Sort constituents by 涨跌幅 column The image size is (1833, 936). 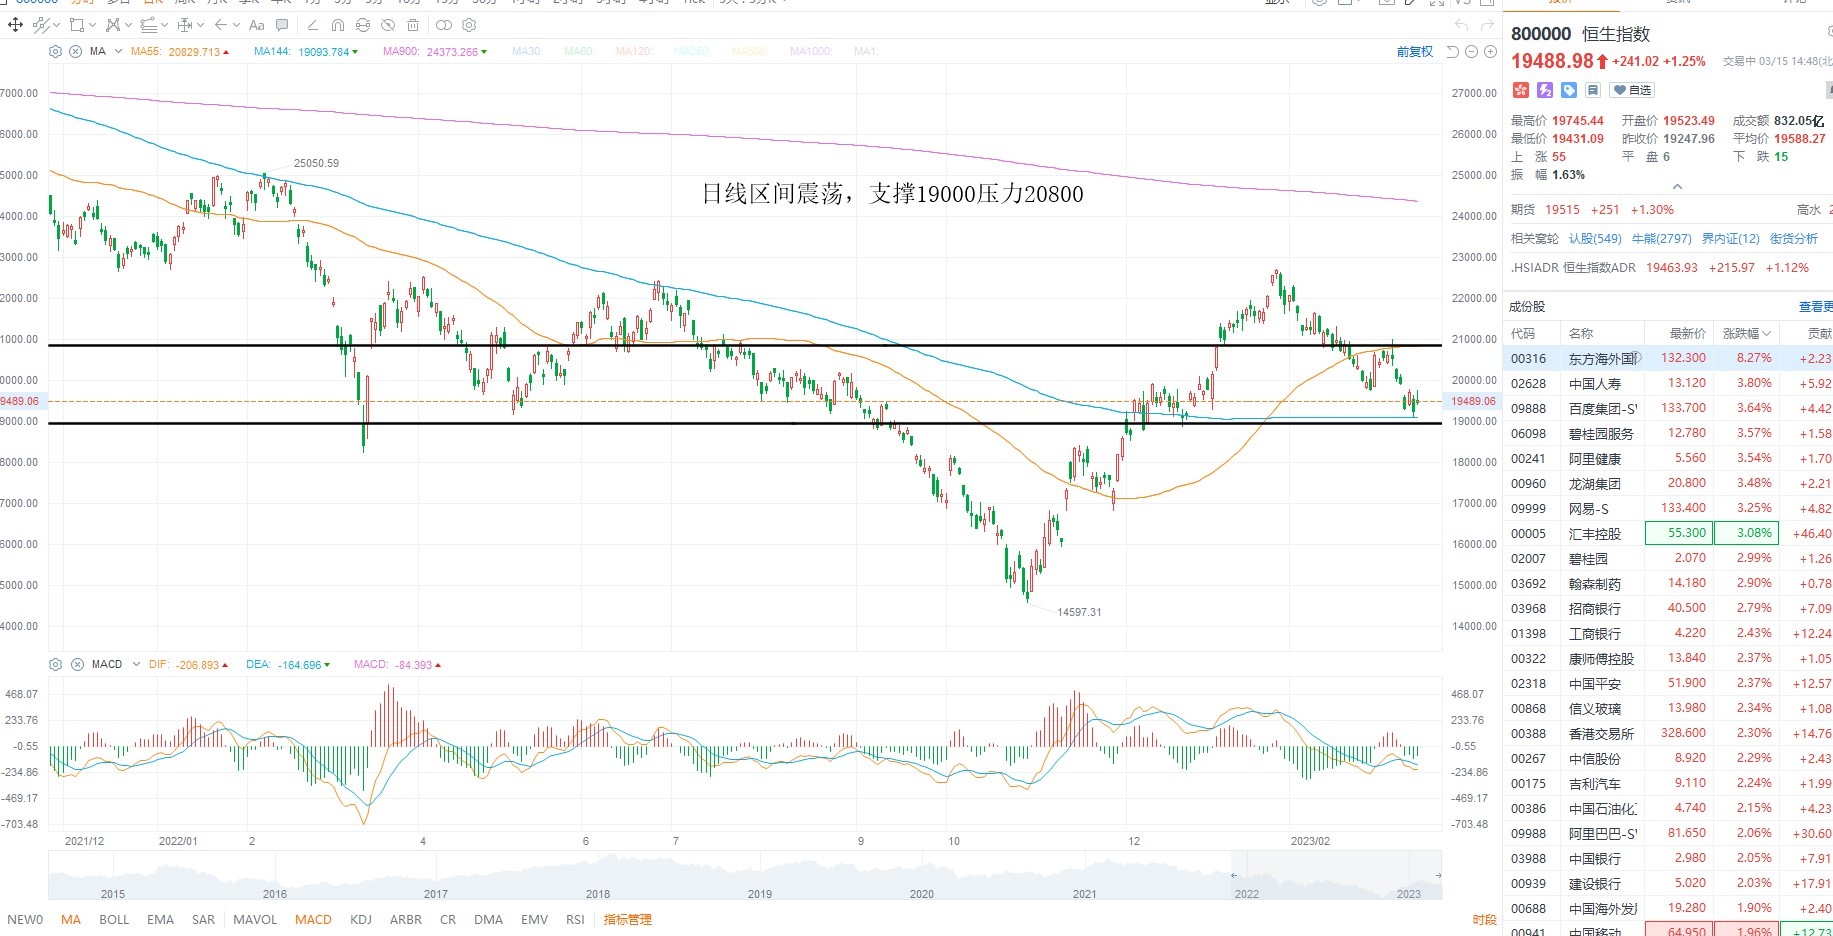(x=1746, y=333)
